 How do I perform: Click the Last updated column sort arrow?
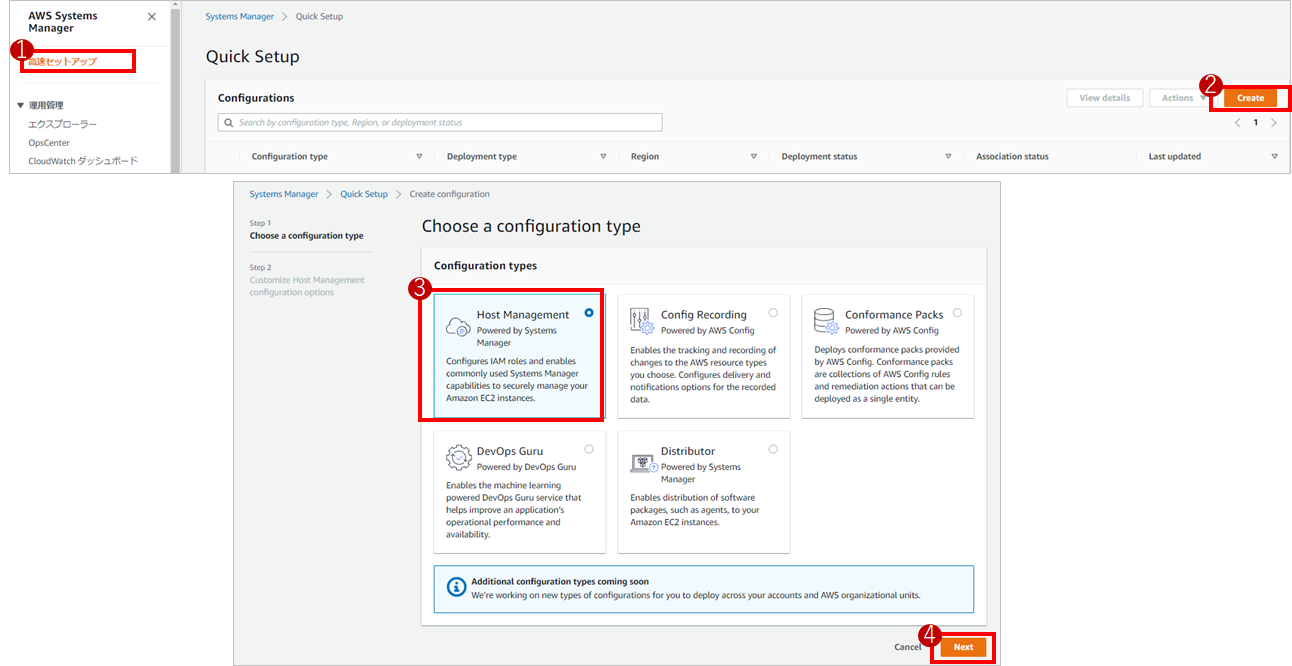1274,156
